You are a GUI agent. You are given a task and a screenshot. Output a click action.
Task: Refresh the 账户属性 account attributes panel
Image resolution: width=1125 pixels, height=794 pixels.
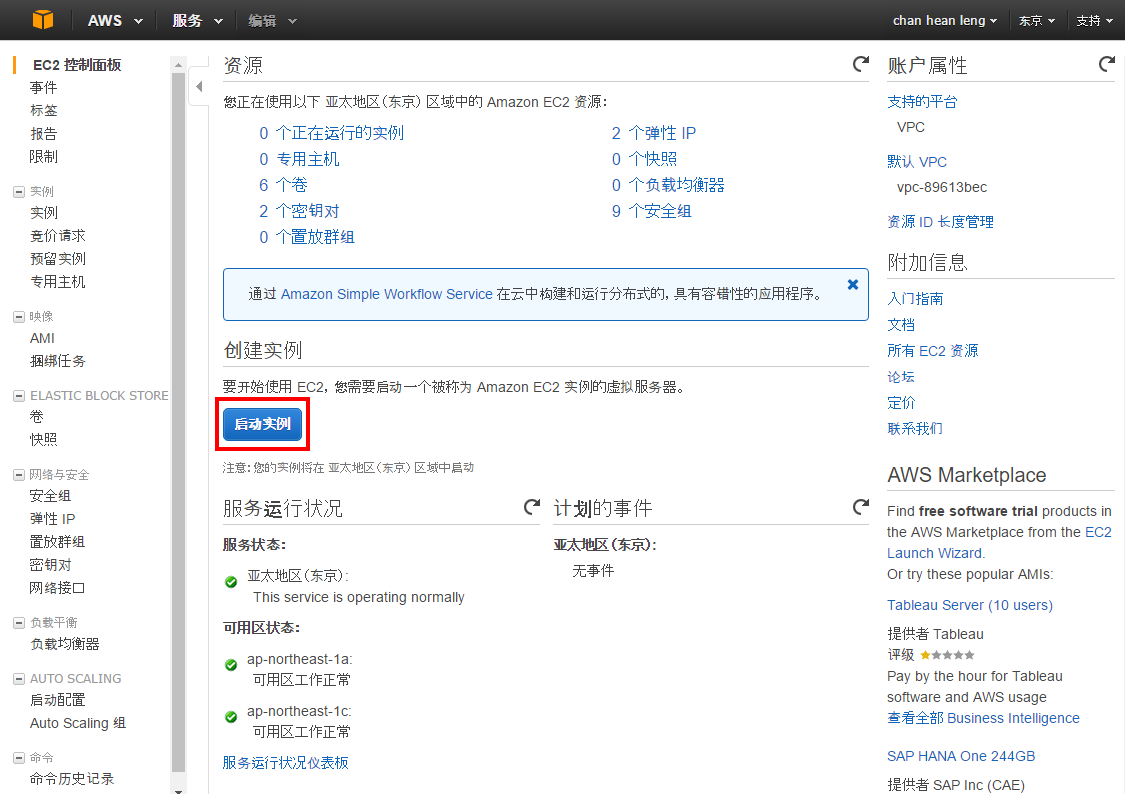coord(1106,65)
